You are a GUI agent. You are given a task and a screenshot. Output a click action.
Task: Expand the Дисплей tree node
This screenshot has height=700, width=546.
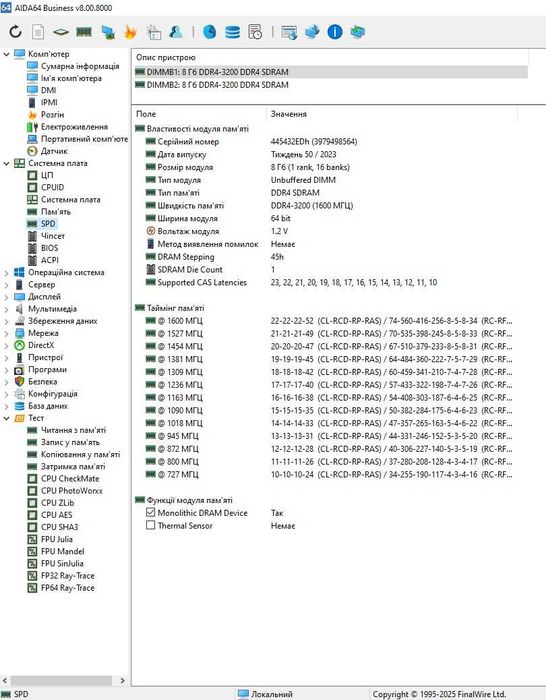coord(6,297)
